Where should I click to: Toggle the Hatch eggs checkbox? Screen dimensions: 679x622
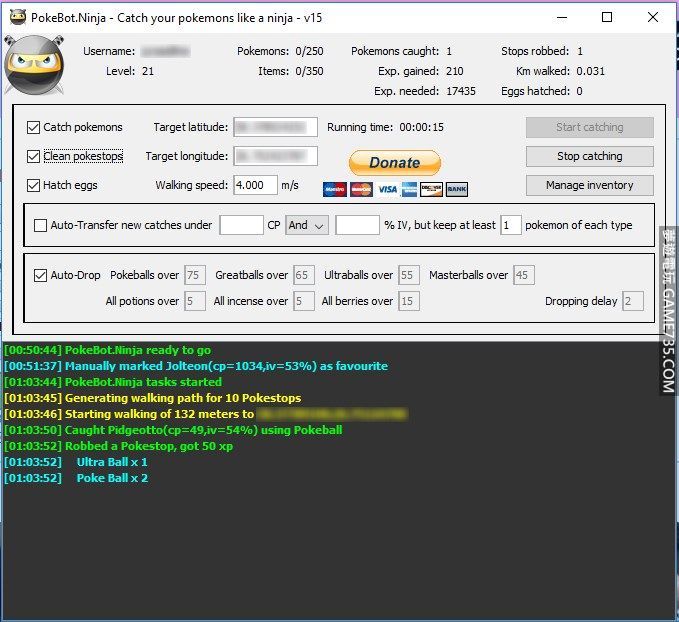pyautogui.click(x=34, y=185)
